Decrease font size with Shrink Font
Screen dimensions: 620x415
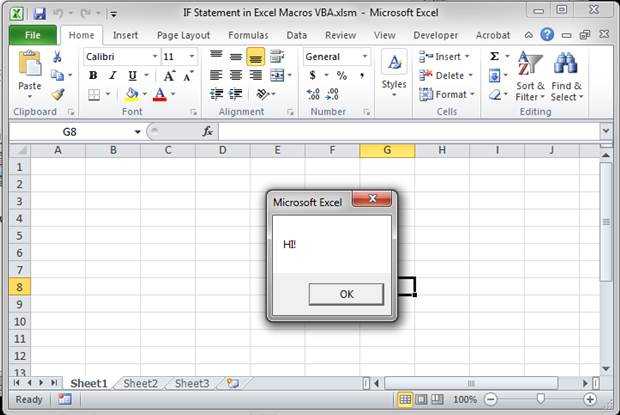[188, 75]
